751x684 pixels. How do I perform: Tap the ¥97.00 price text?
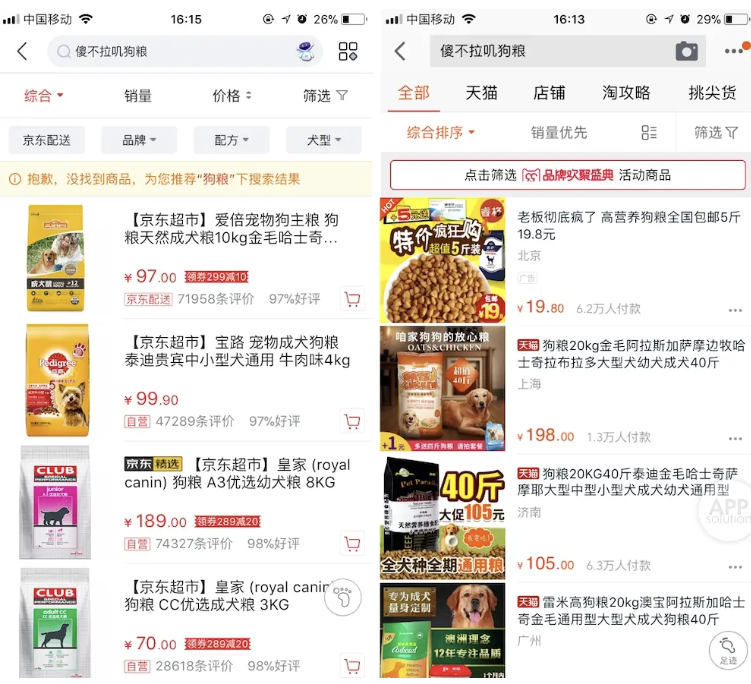(x=150, y=276)
